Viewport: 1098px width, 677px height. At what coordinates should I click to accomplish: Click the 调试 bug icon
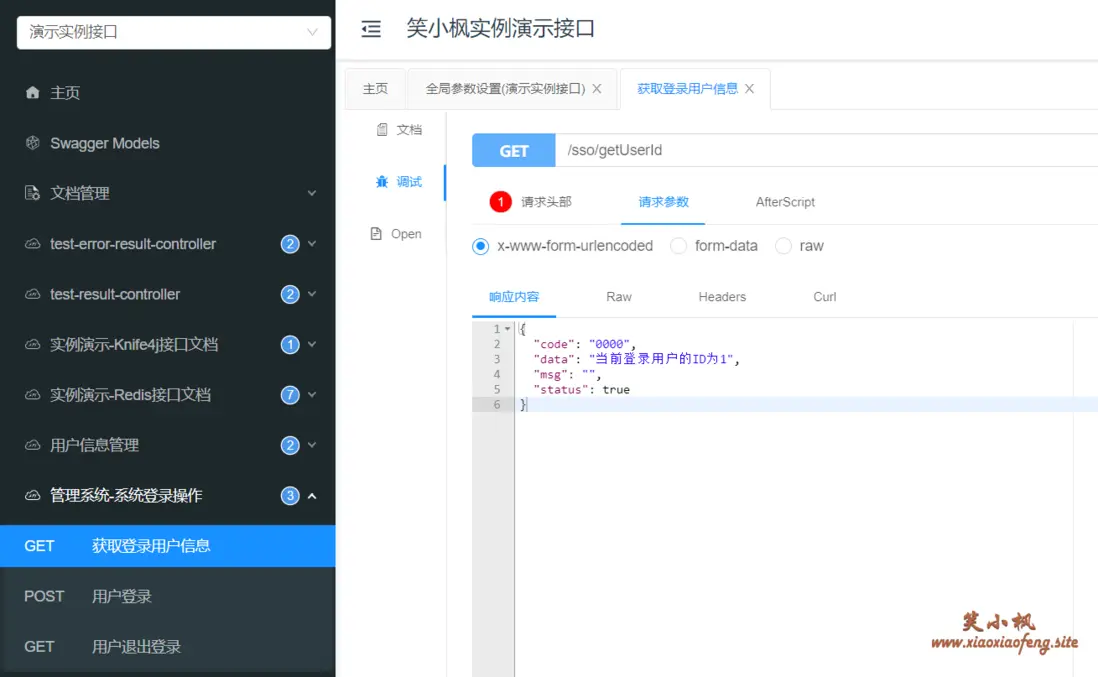(x=382, y=182)
